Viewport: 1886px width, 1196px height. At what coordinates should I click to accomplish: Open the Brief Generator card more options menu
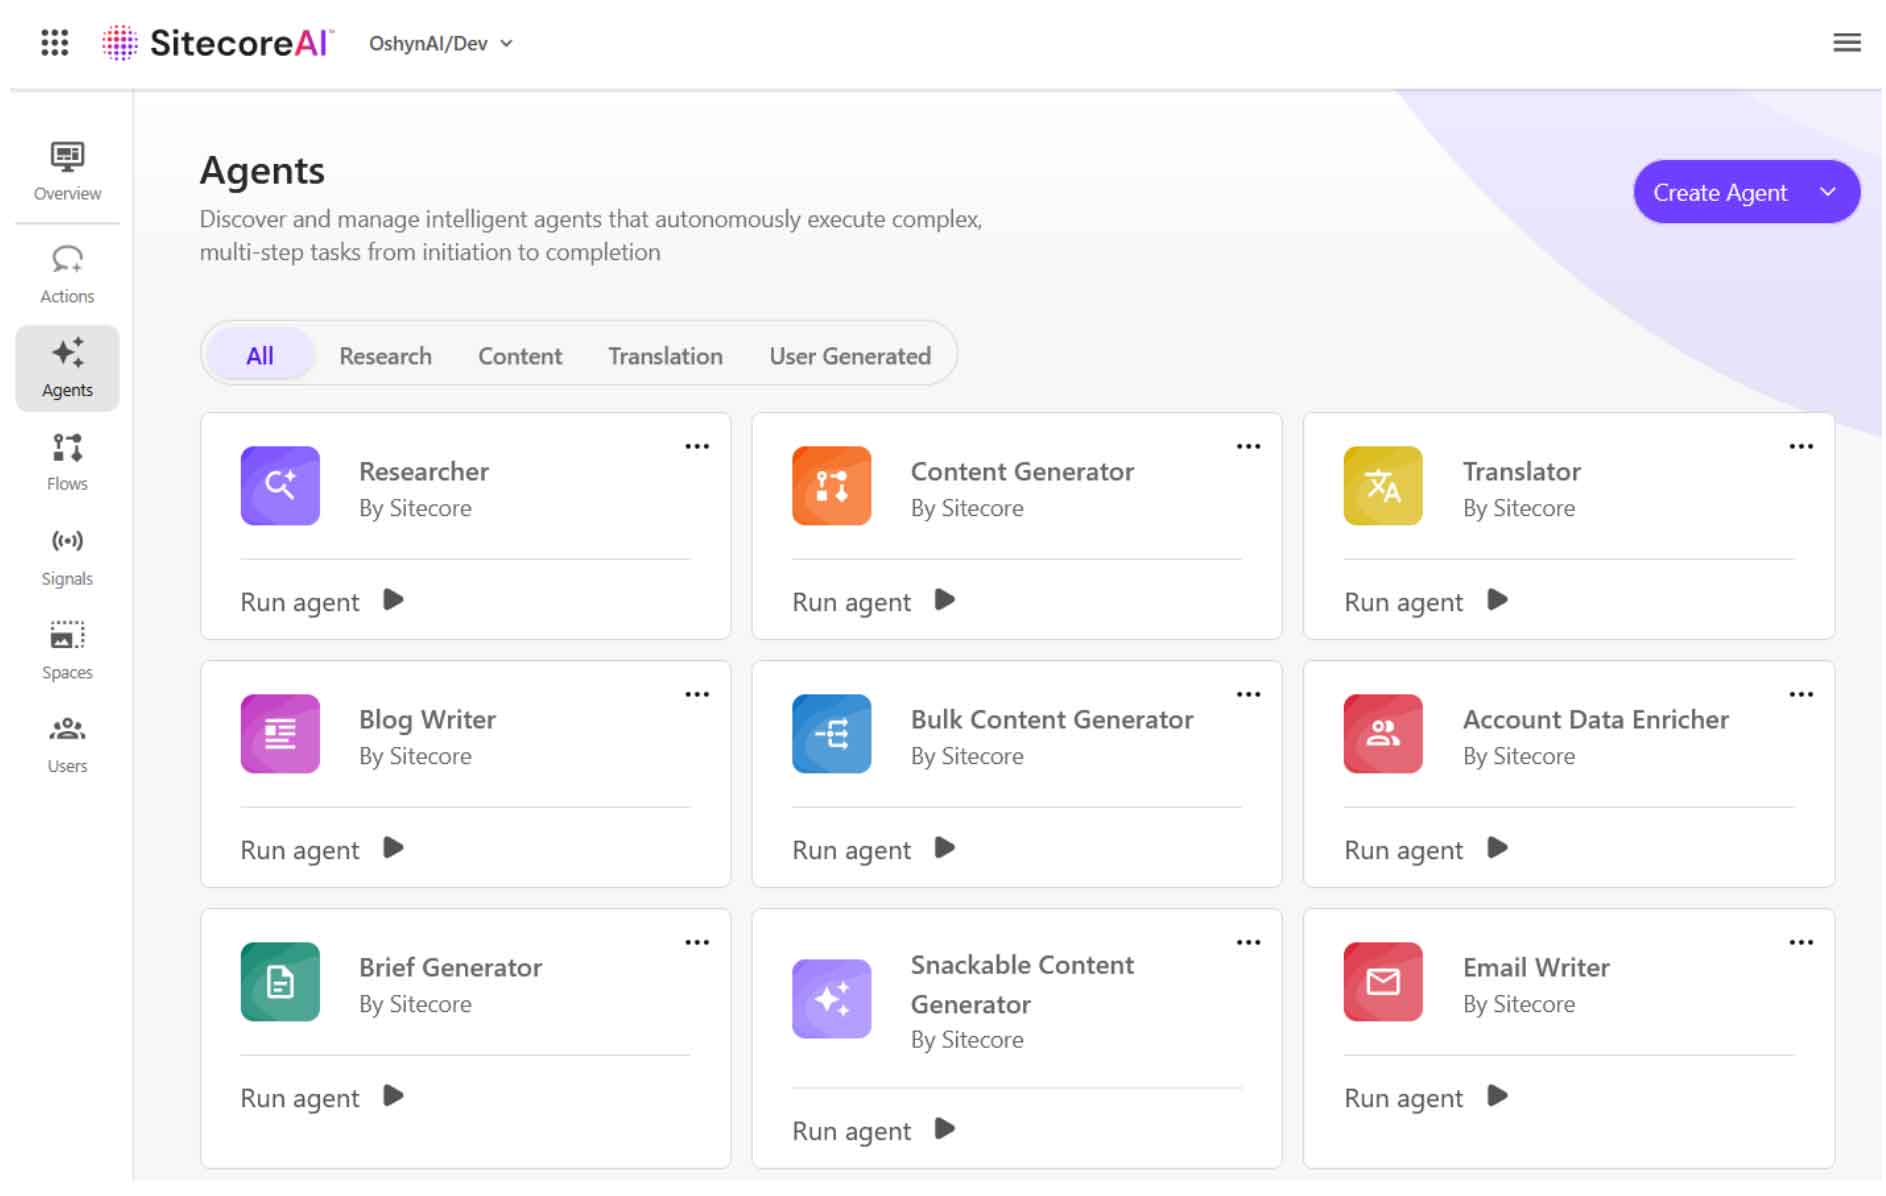697,943
